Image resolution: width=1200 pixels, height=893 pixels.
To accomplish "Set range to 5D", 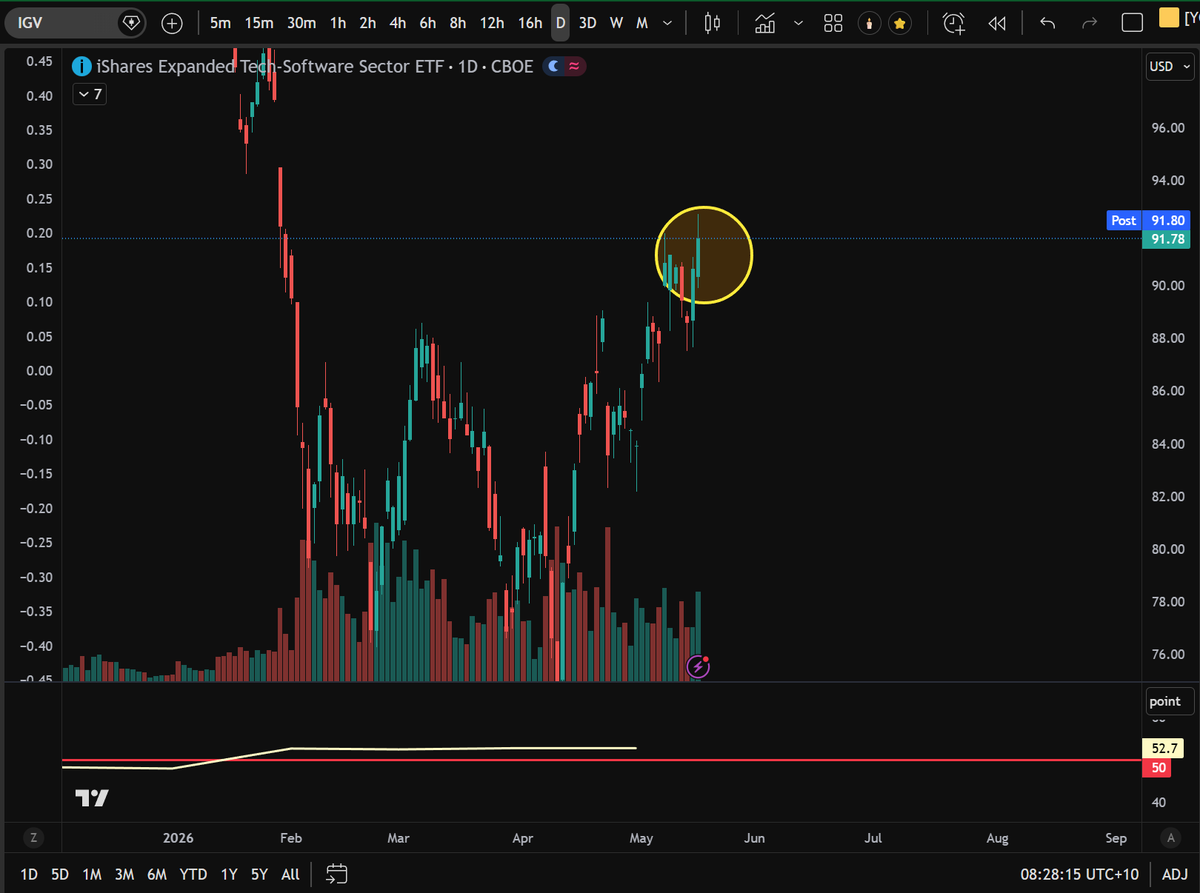I will point(60,874).
